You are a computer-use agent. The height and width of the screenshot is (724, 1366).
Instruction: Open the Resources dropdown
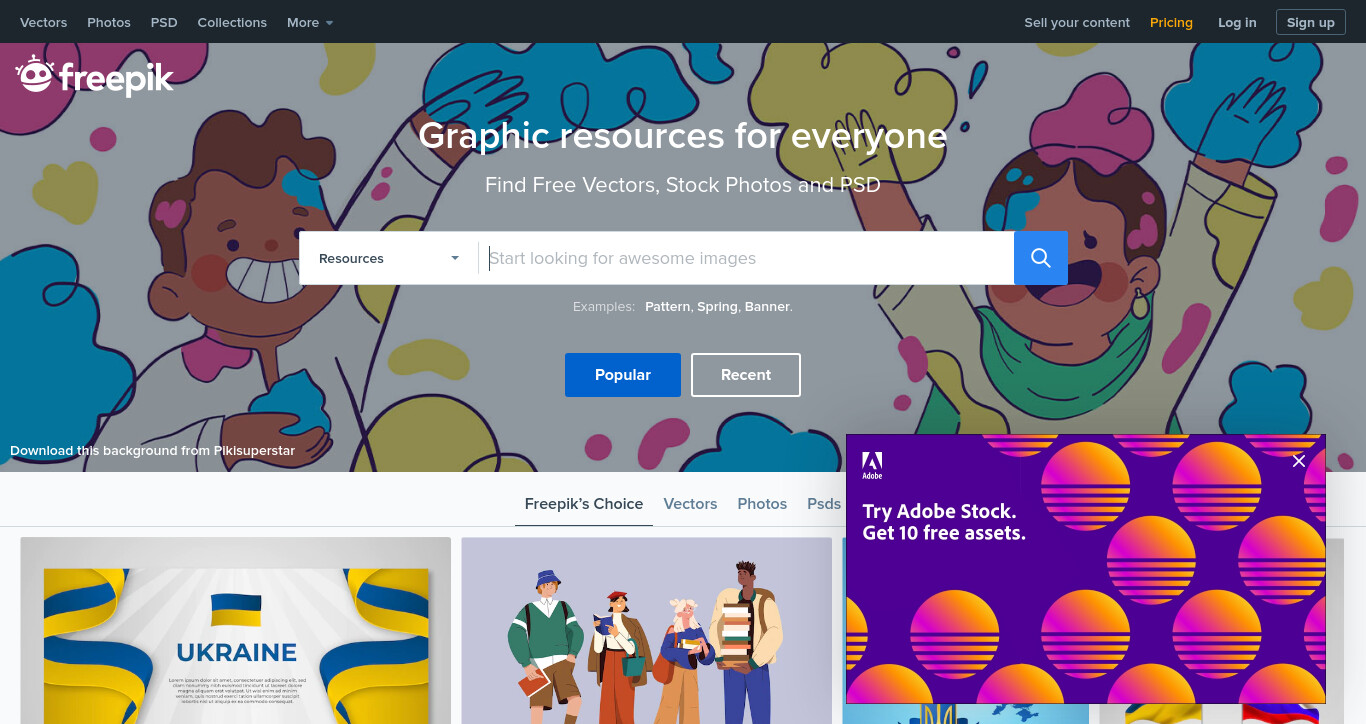[x=389, y=258]
